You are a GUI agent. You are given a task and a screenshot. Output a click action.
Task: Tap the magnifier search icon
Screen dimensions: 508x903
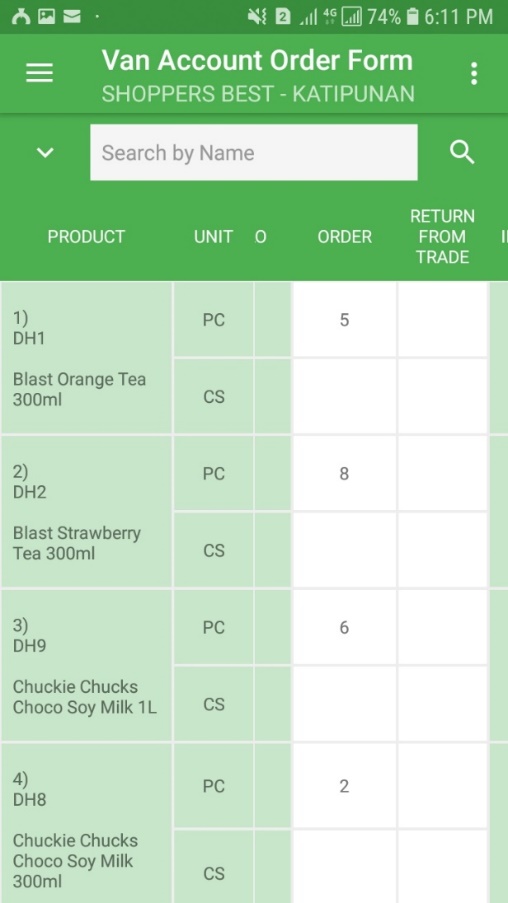pyautogui.click(x=462, y=153)
